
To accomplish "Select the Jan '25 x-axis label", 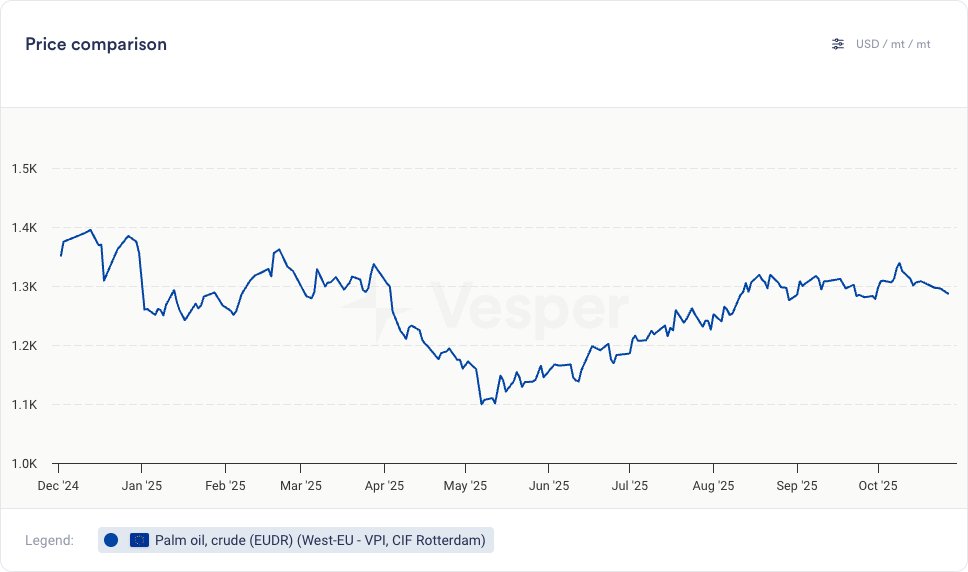I will [141, 486].
